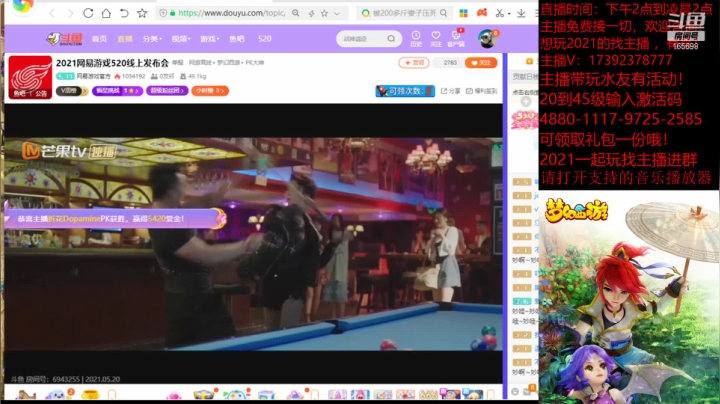This screenshot has width=720, height=404.
Task: Click the magnifier zoom icon in address bar
Action: (296, 13)
